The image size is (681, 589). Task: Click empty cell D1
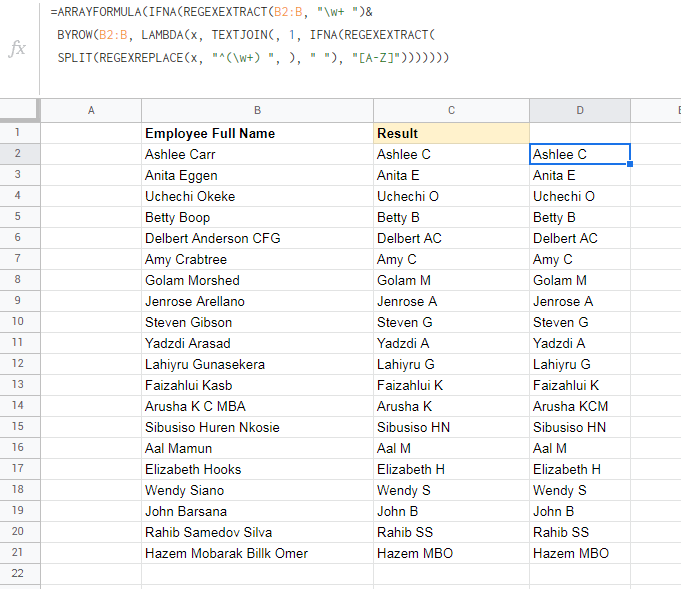pyautogui.click(x=580, y=133)
